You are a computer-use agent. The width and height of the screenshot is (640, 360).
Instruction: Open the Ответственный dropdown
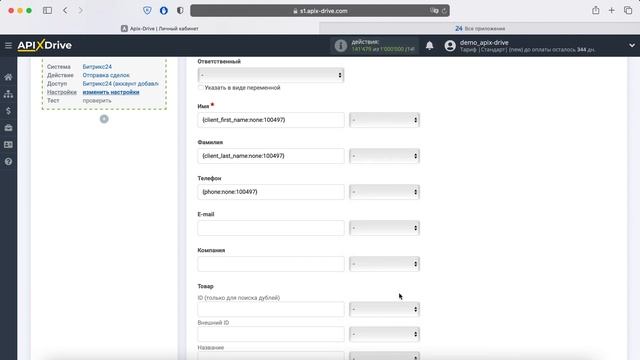pos(271,75)
